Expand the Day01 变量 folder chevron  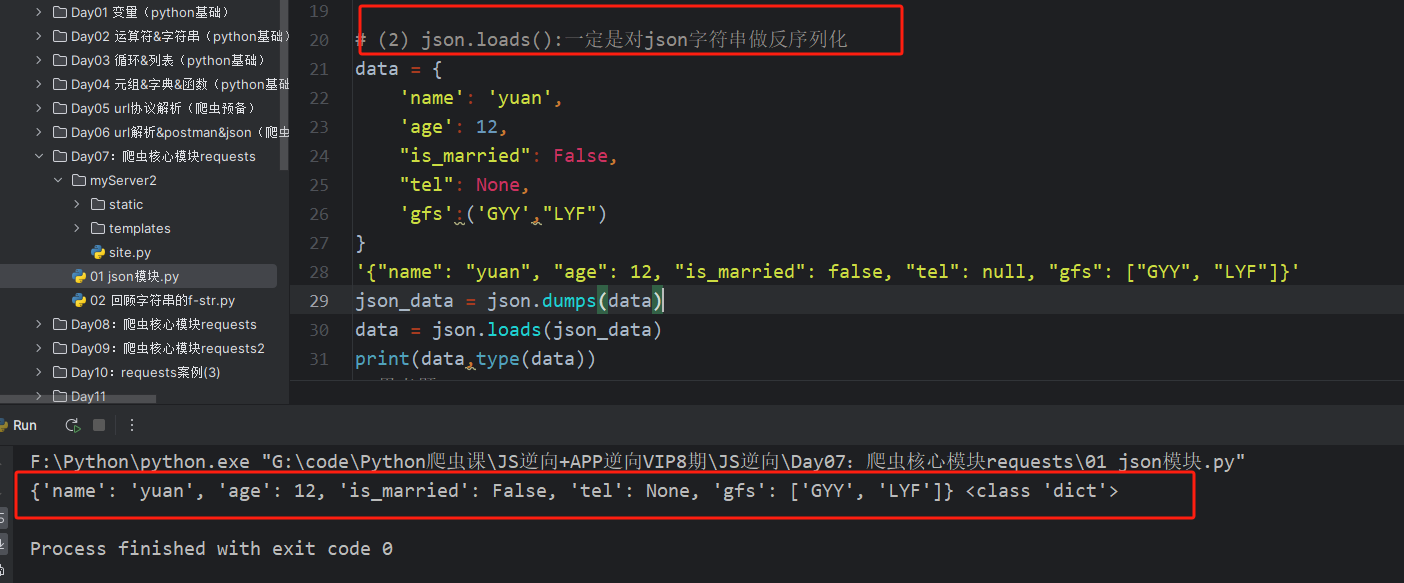39,12
